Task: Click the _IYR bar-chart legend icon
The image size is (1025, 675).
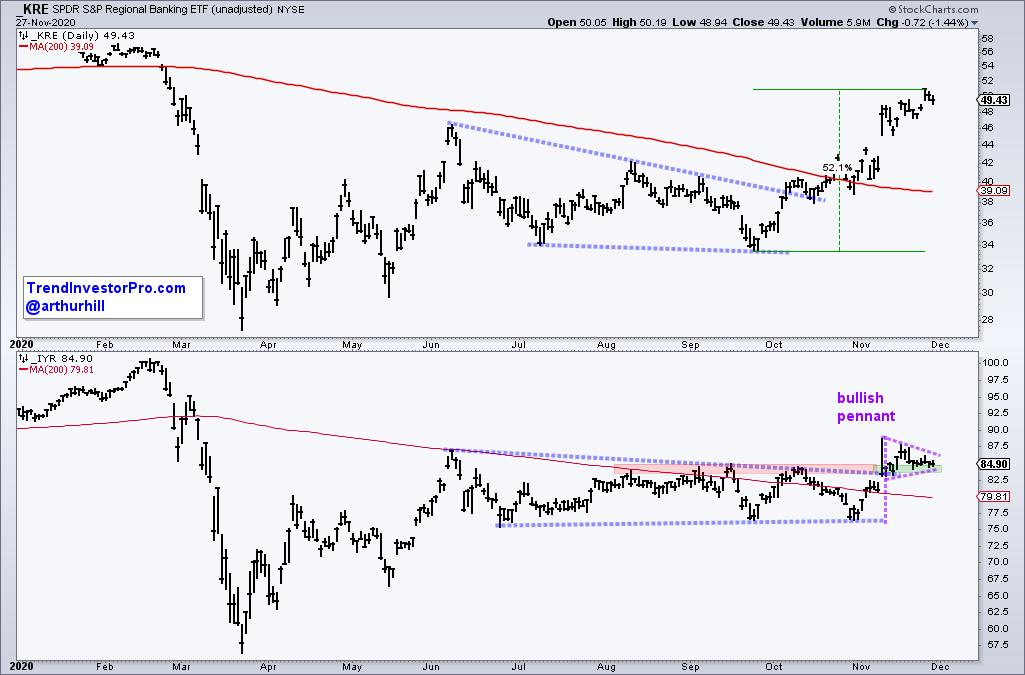Action: pyautogui.click(x=24, y=355)
